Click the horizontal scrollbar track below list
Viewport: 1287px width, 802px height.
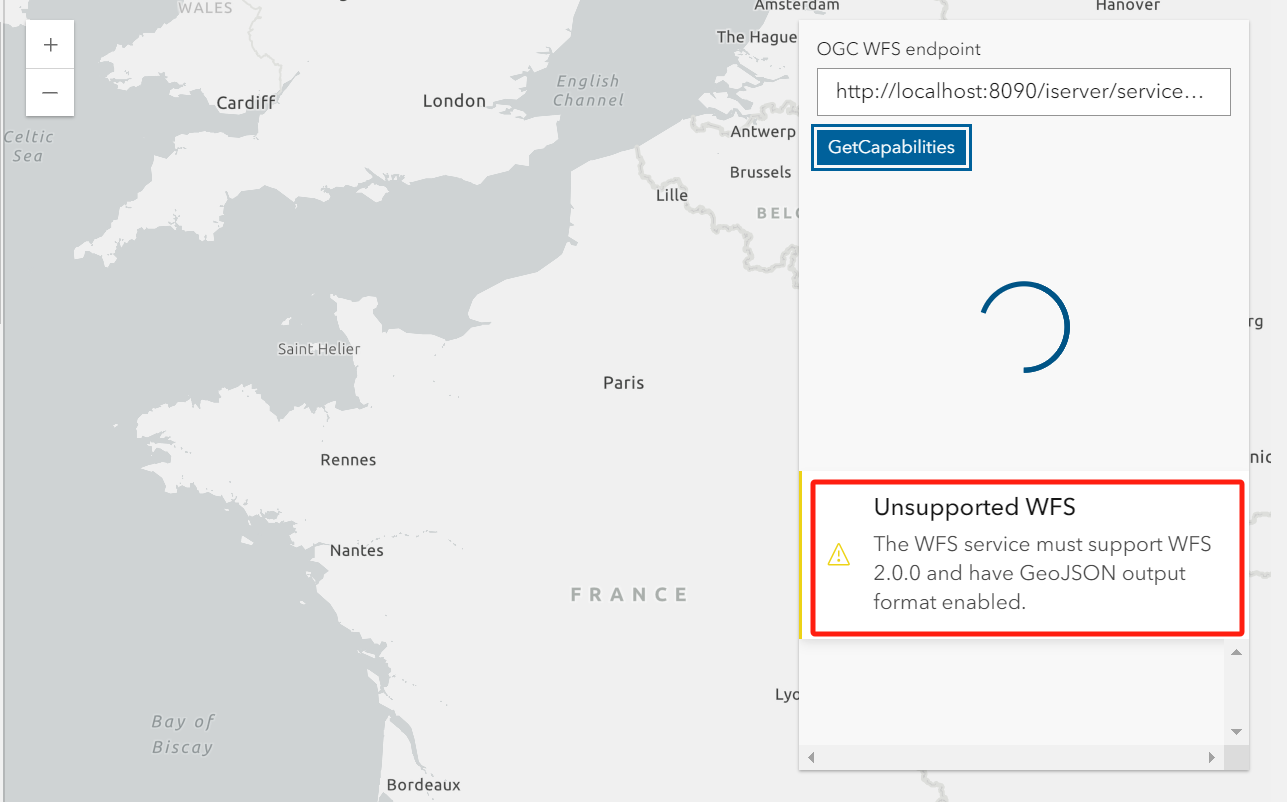pyautogui.click(x=1011, y=757)
